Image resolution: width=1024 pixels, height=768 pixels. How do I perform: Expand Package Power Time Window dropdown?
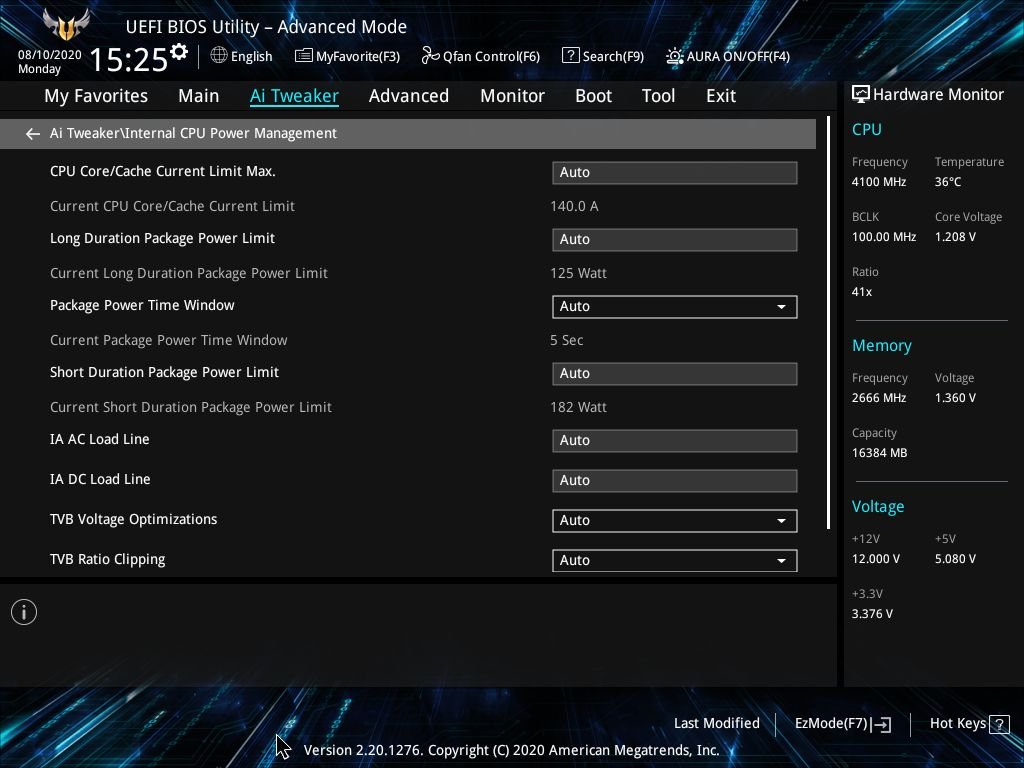point(675,307)
